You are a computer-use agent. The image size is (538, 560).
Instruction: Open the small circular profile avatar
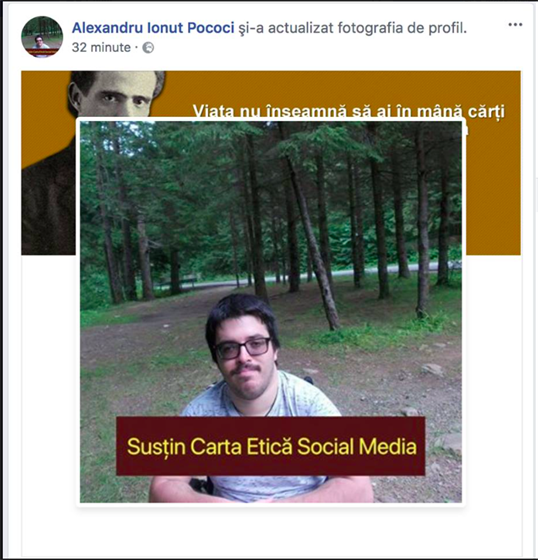click(42, 37)
